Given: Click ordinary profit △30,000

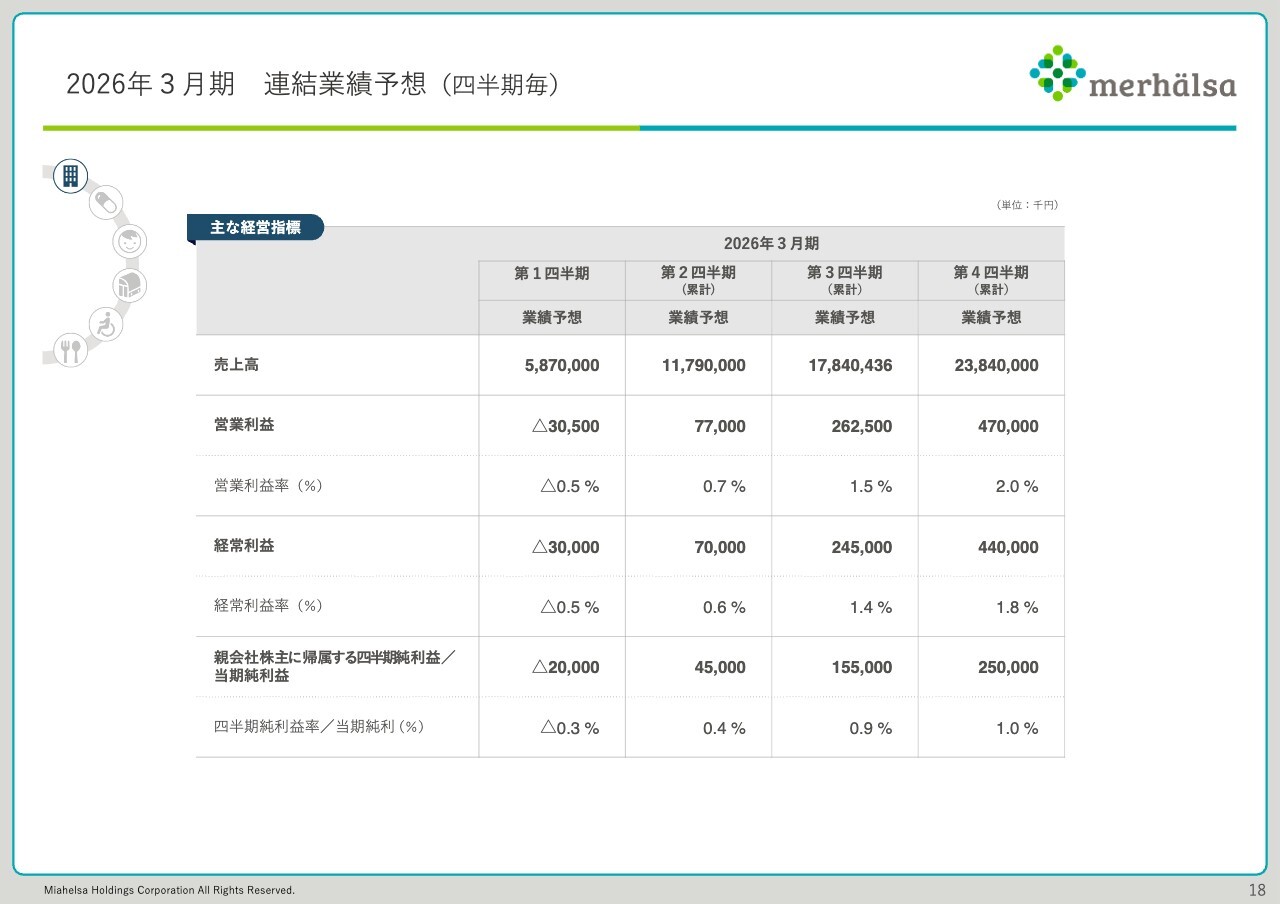Looking at the screenshot, I should [x=566, y=547].
